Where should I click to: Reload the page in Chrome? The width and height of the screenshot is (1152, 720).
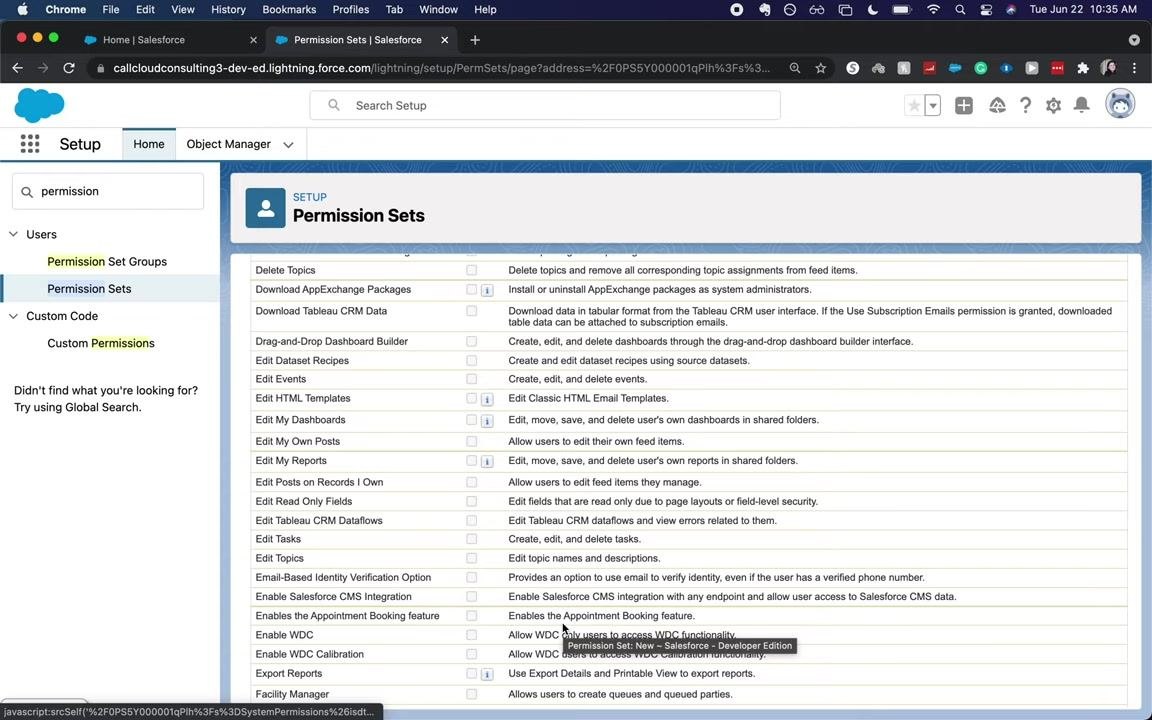[68, 68]
